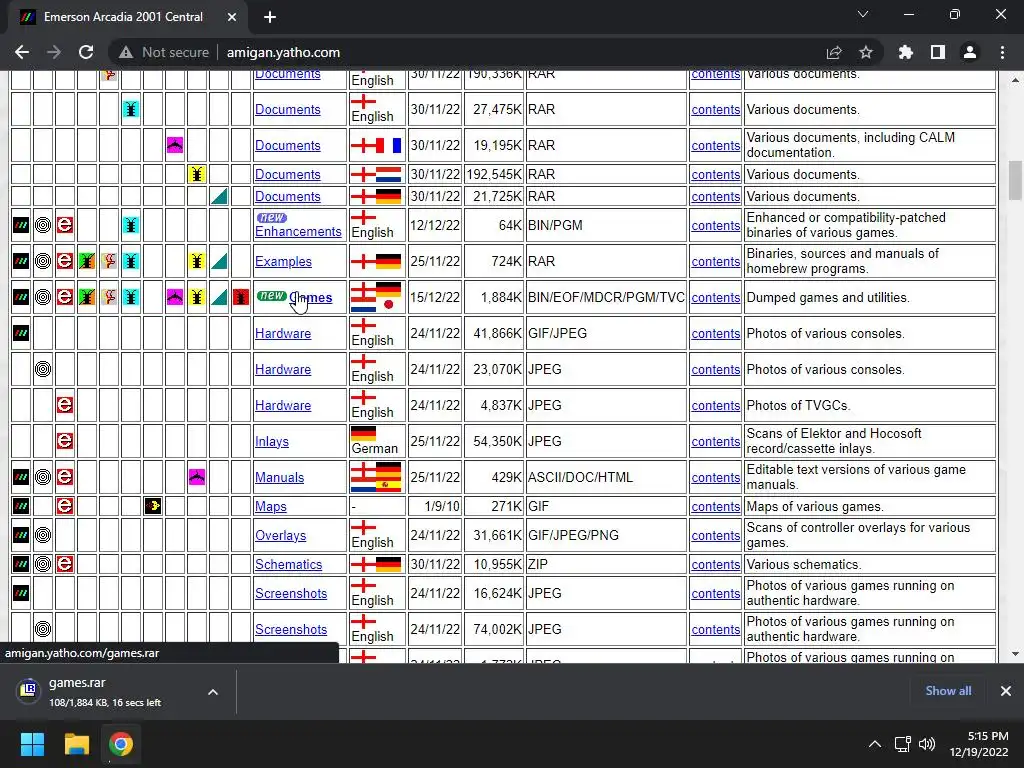Screen dimensions: 1024x768
Task: Open the Overlays link
Action: click(280, 535)
